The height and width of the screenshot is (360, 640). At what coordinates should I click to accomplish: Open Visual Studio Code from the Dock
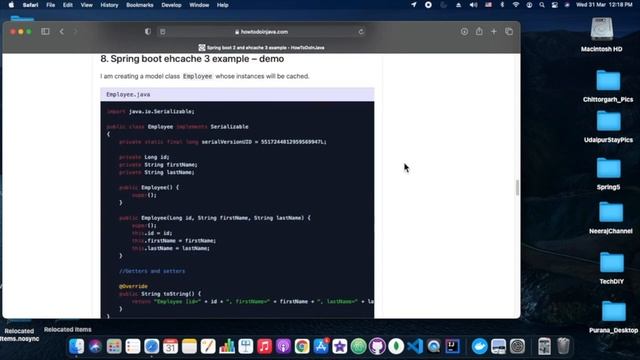click(x=415, y=346)
